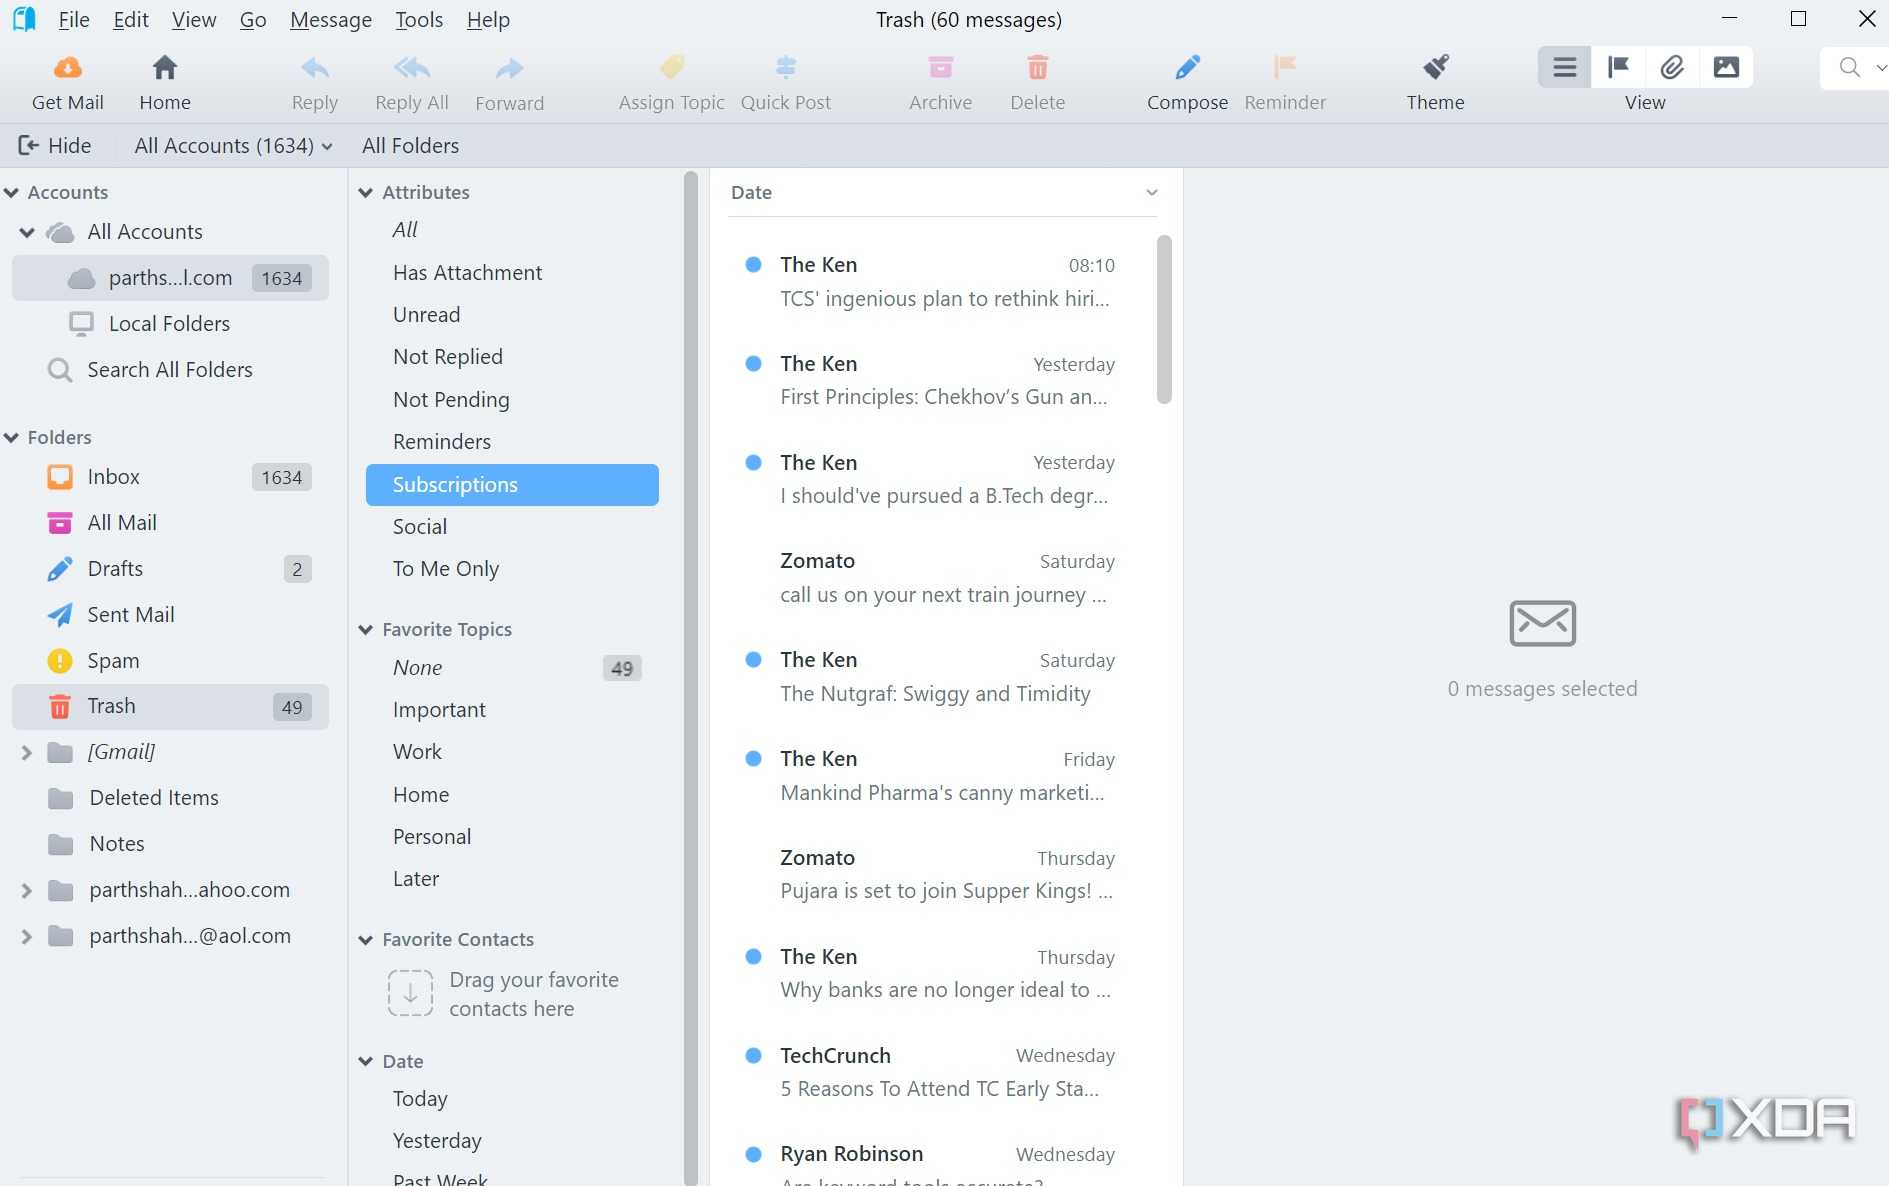
Task: Collapse the Folders section
Action: pyautogui.click(x=12, y=437)
